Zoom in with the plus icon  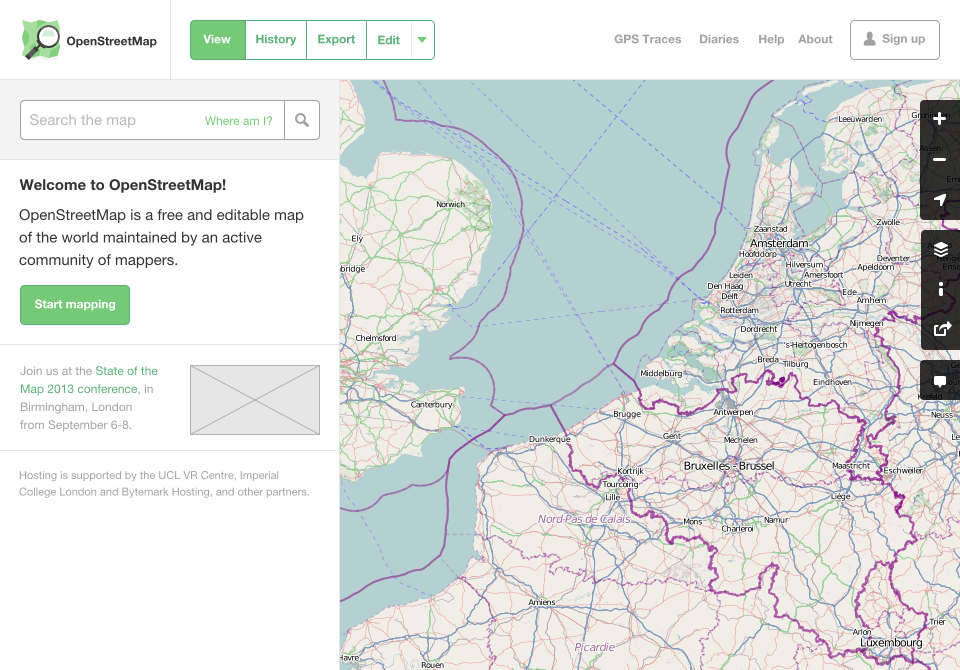click(940, 119)
